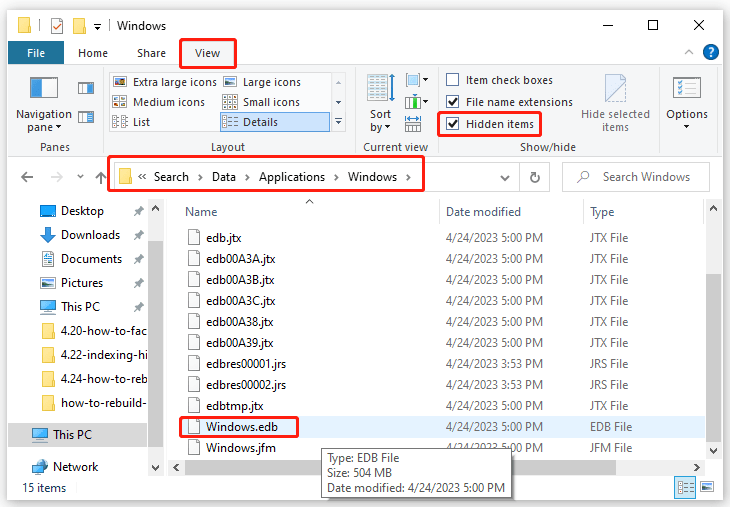Viewport: 730px width, 507px height.
Task: Switch to the Home tab
Action: click(93, 53)
